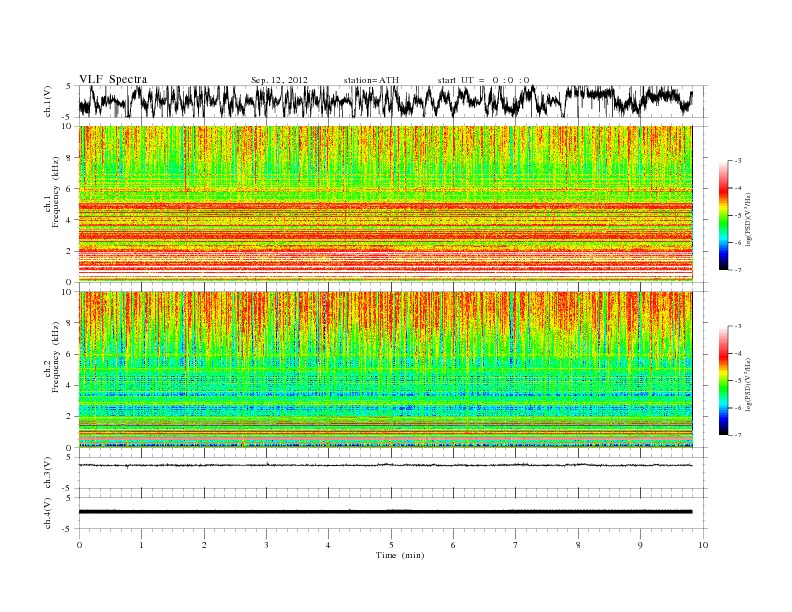792x612 pixels.
Task: Click the 'ch.4(V)' axis label
Action: (48, 513)
